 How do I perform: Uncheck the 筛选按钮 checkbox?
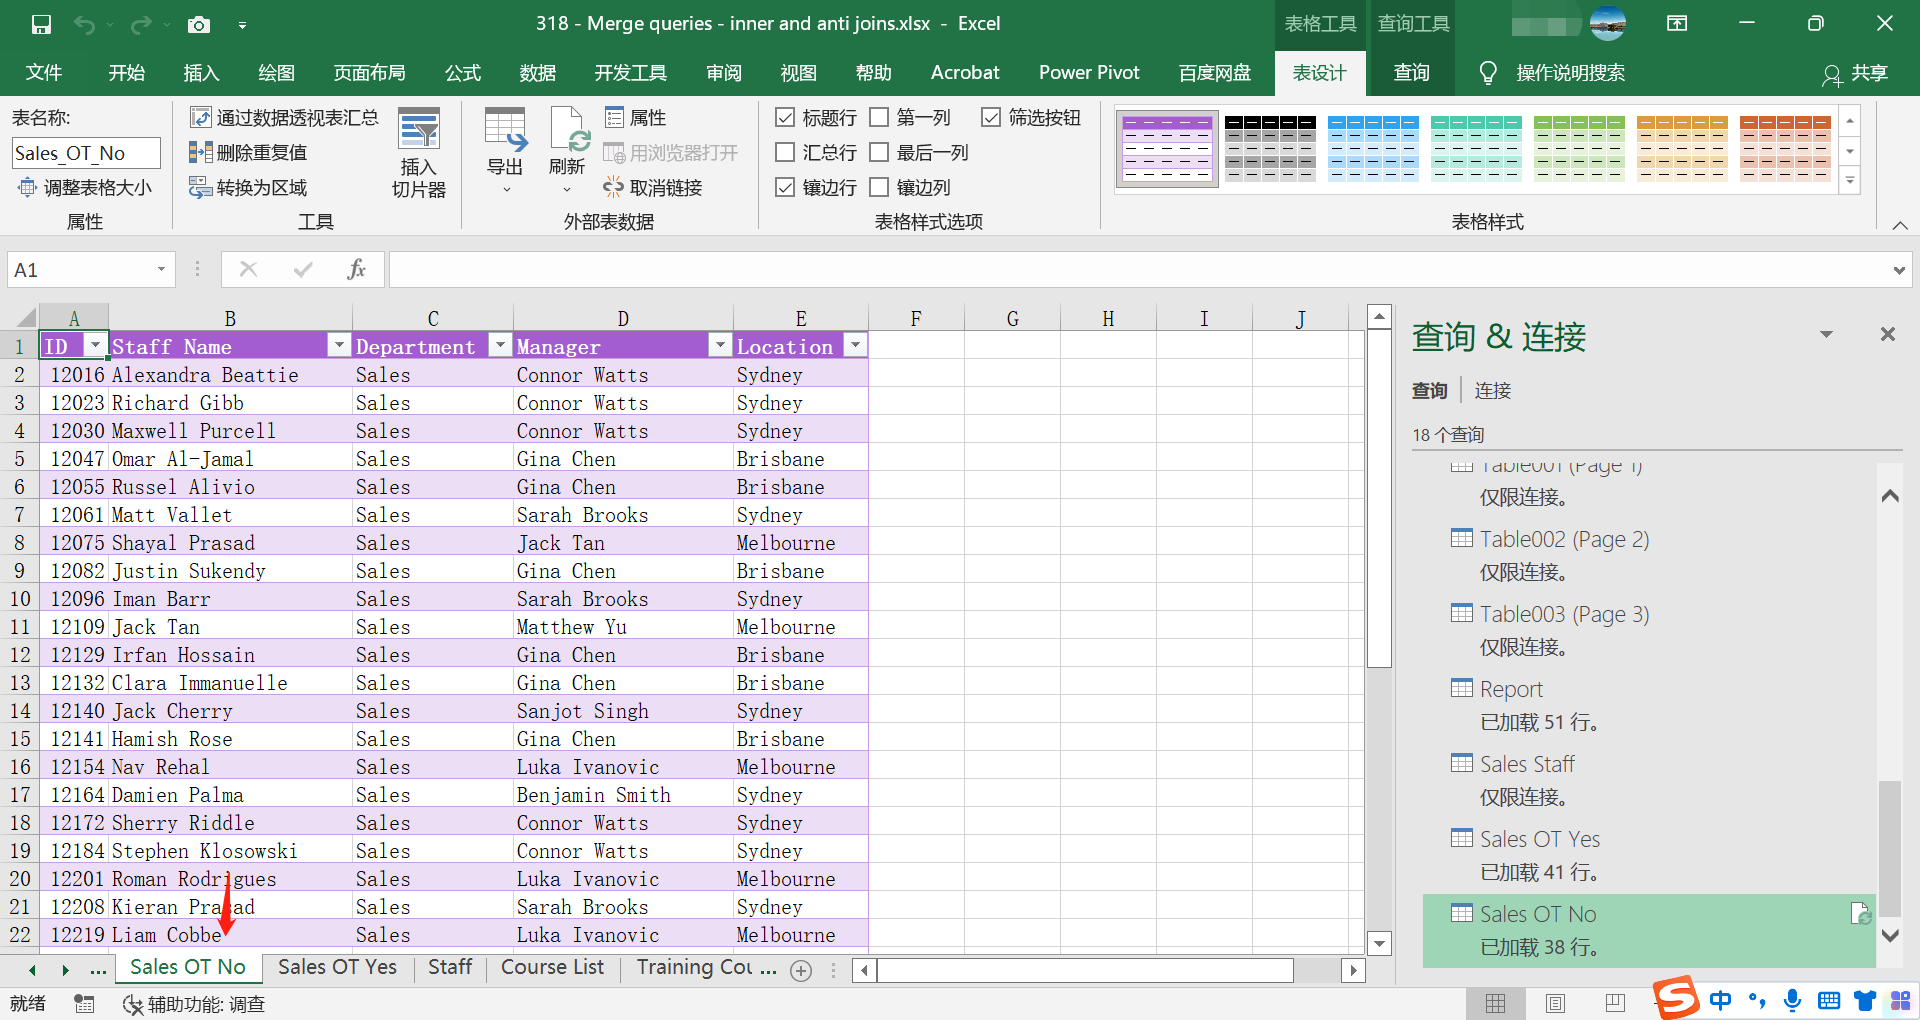[992, 117]
